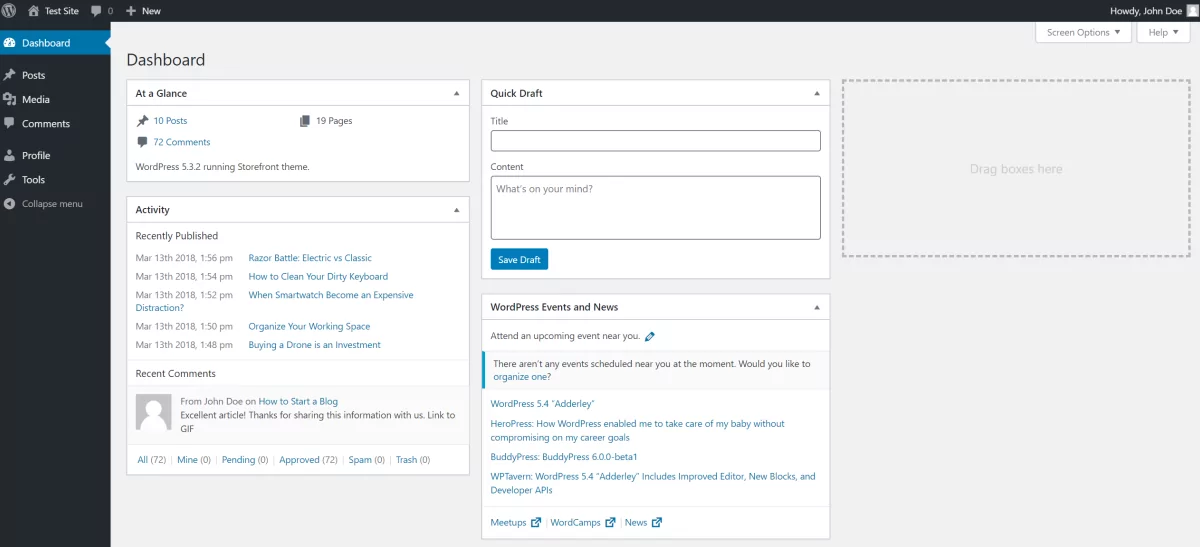Open BuddyPress 6.0.0-beta1 news link
1200x547 pixels.
click(x=564, y=457)
